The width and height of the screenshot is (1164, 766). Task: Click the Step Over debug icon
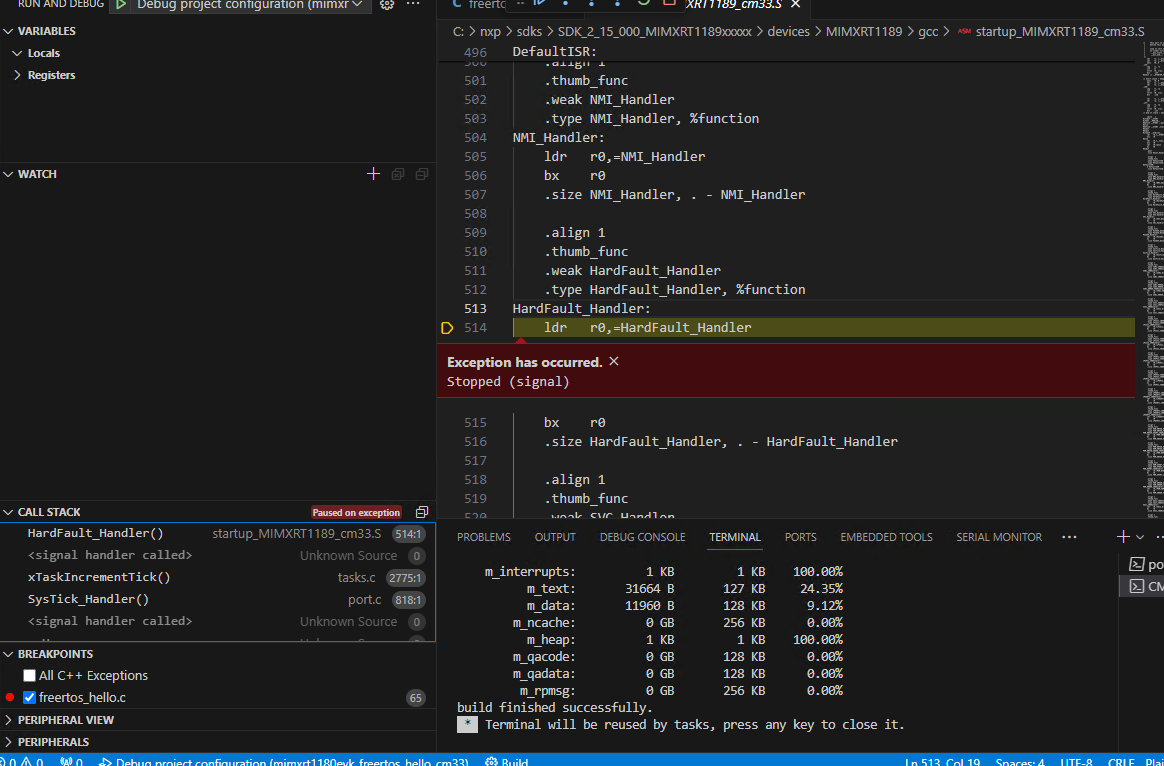pyautogui.click(x=565, y=6)
